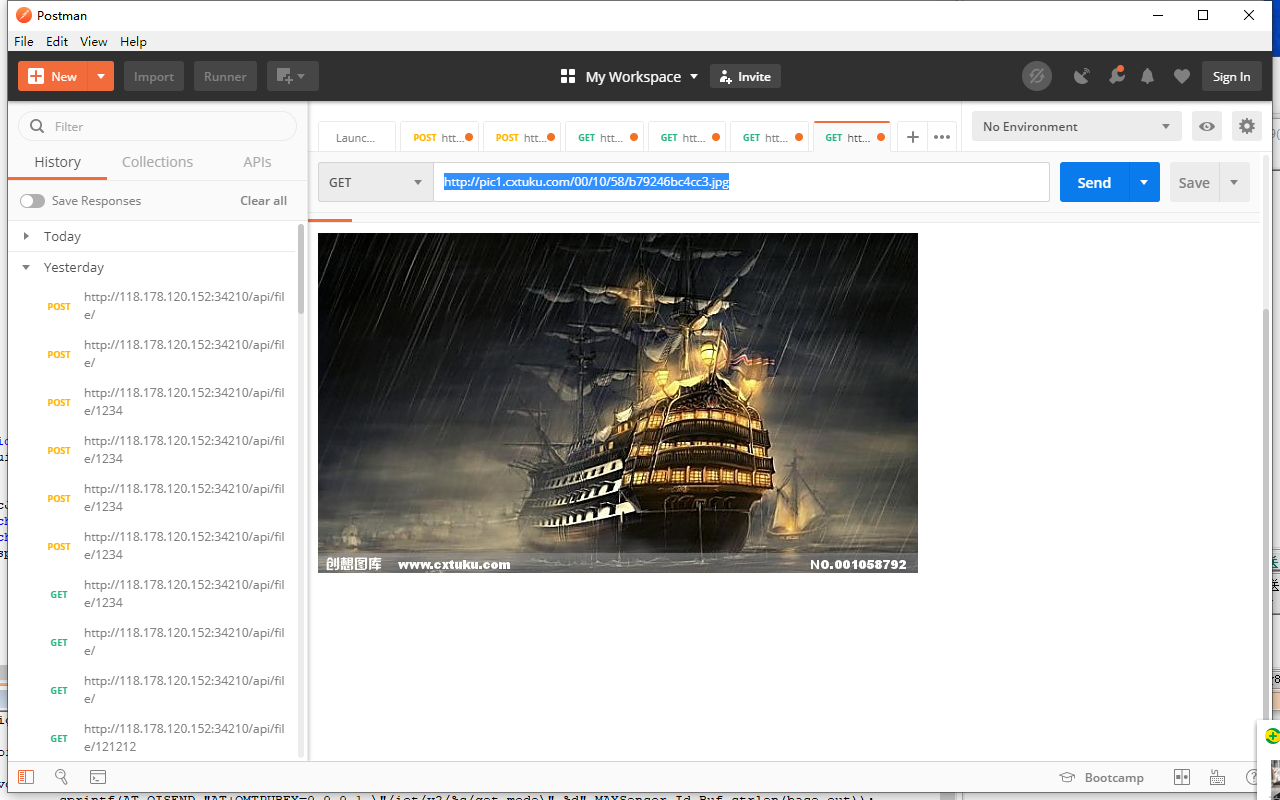Screen dimensions: 1280x800
Task: Switch to the History sidebar tab
Action: click(x=58, y=162)
